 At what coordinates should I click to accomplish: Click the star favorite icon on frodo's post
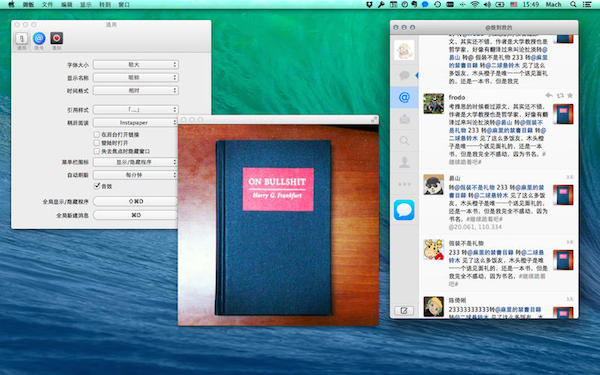570,95
